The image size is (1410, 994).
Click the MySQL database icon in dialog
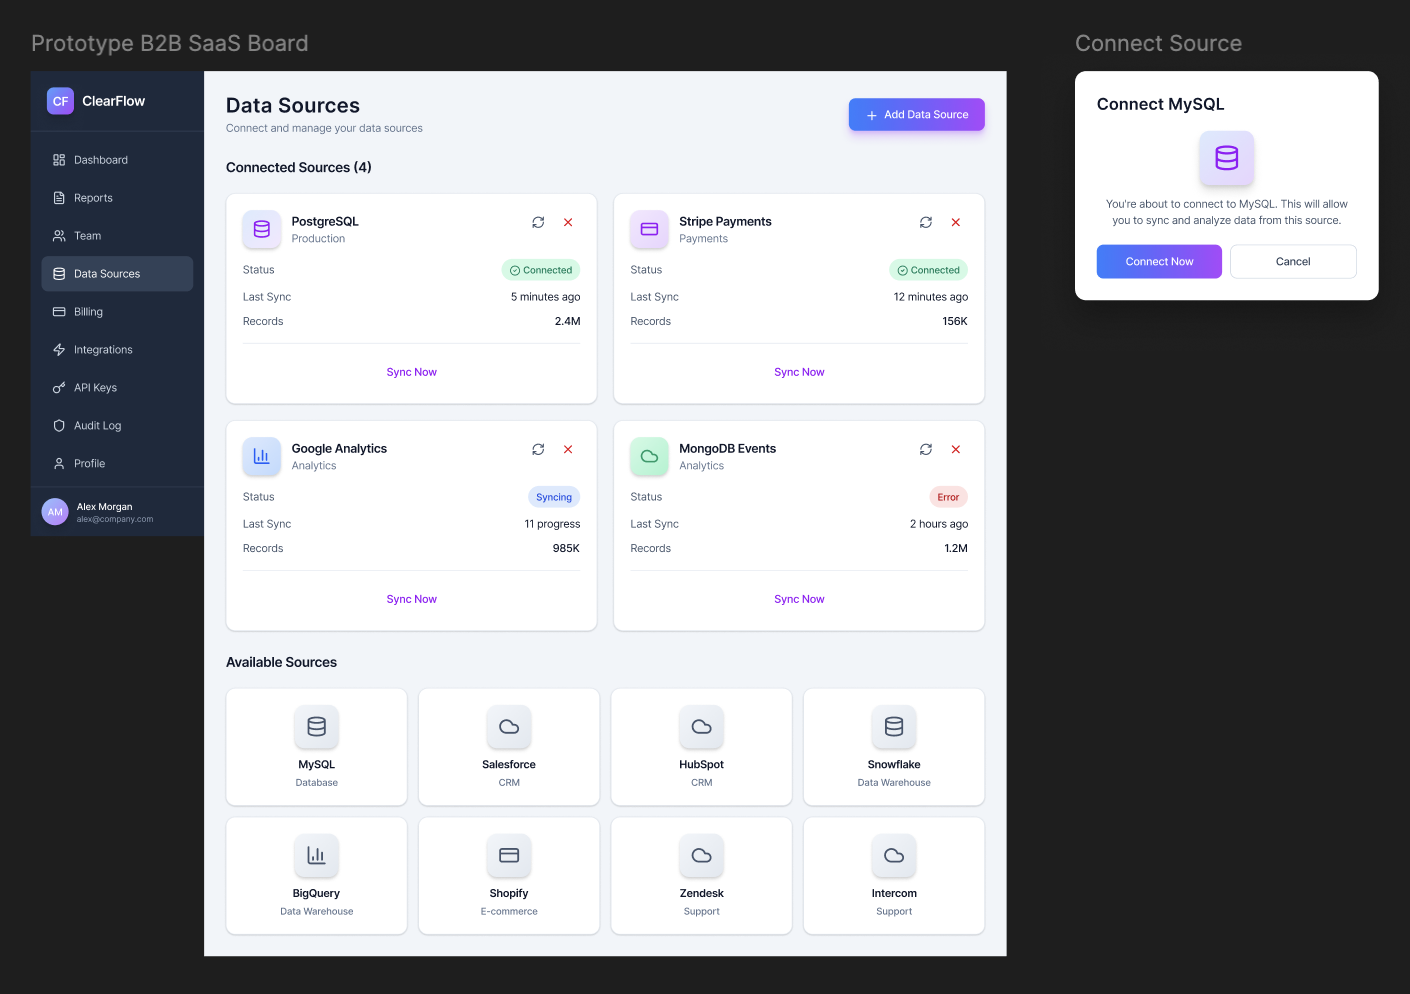click(1227, 158)
